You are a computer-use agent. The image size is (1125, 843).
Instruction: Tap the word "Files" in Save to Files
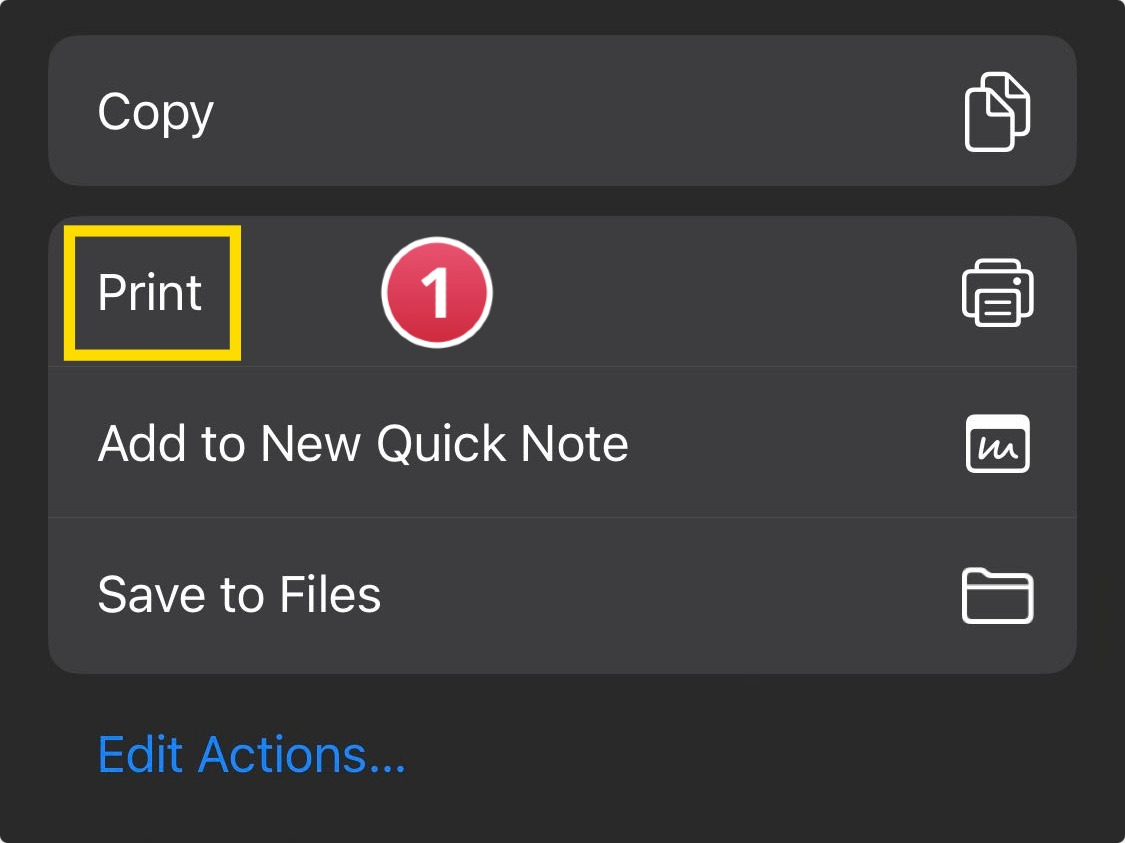point(330,594)
